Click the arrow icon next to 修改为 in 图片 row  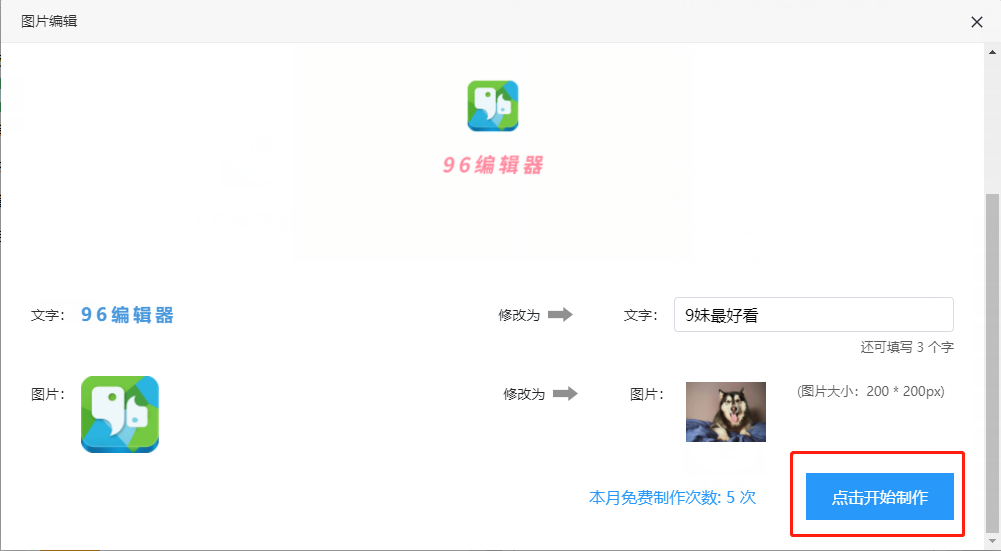click(x=565, y=393)
